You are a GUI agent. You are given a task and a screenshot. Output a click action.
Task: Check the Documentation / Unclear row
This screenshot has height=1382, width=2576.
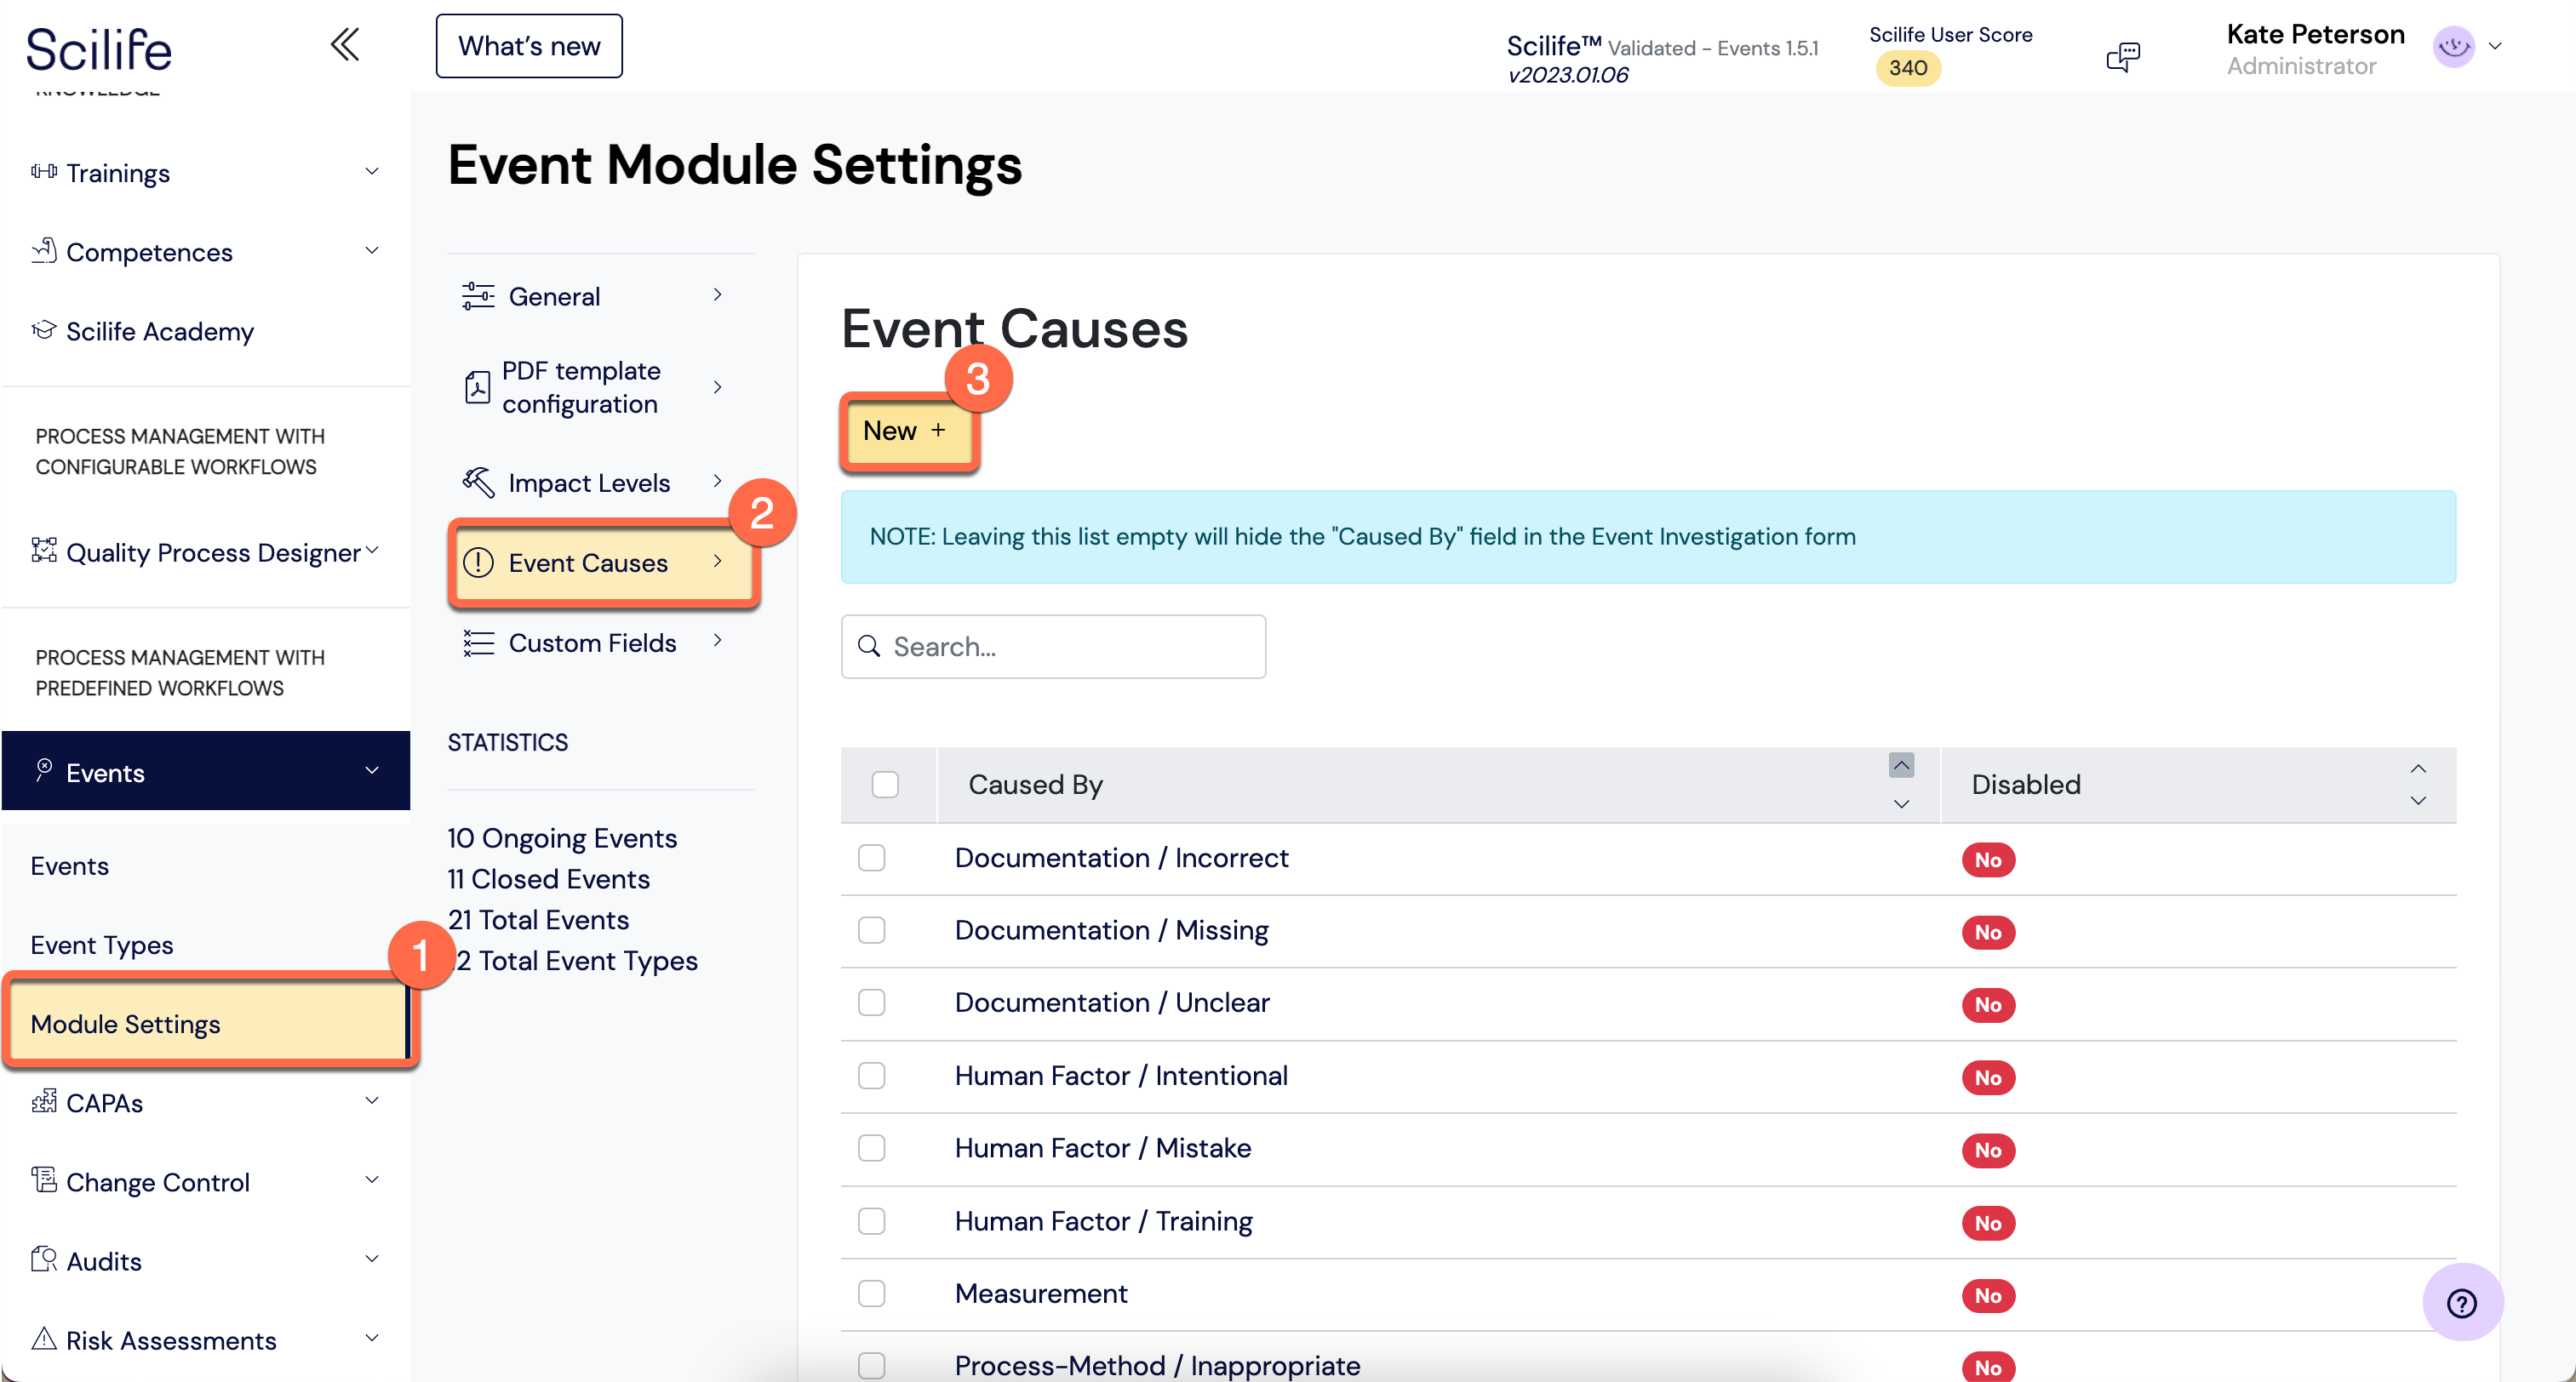point(872,1002)
